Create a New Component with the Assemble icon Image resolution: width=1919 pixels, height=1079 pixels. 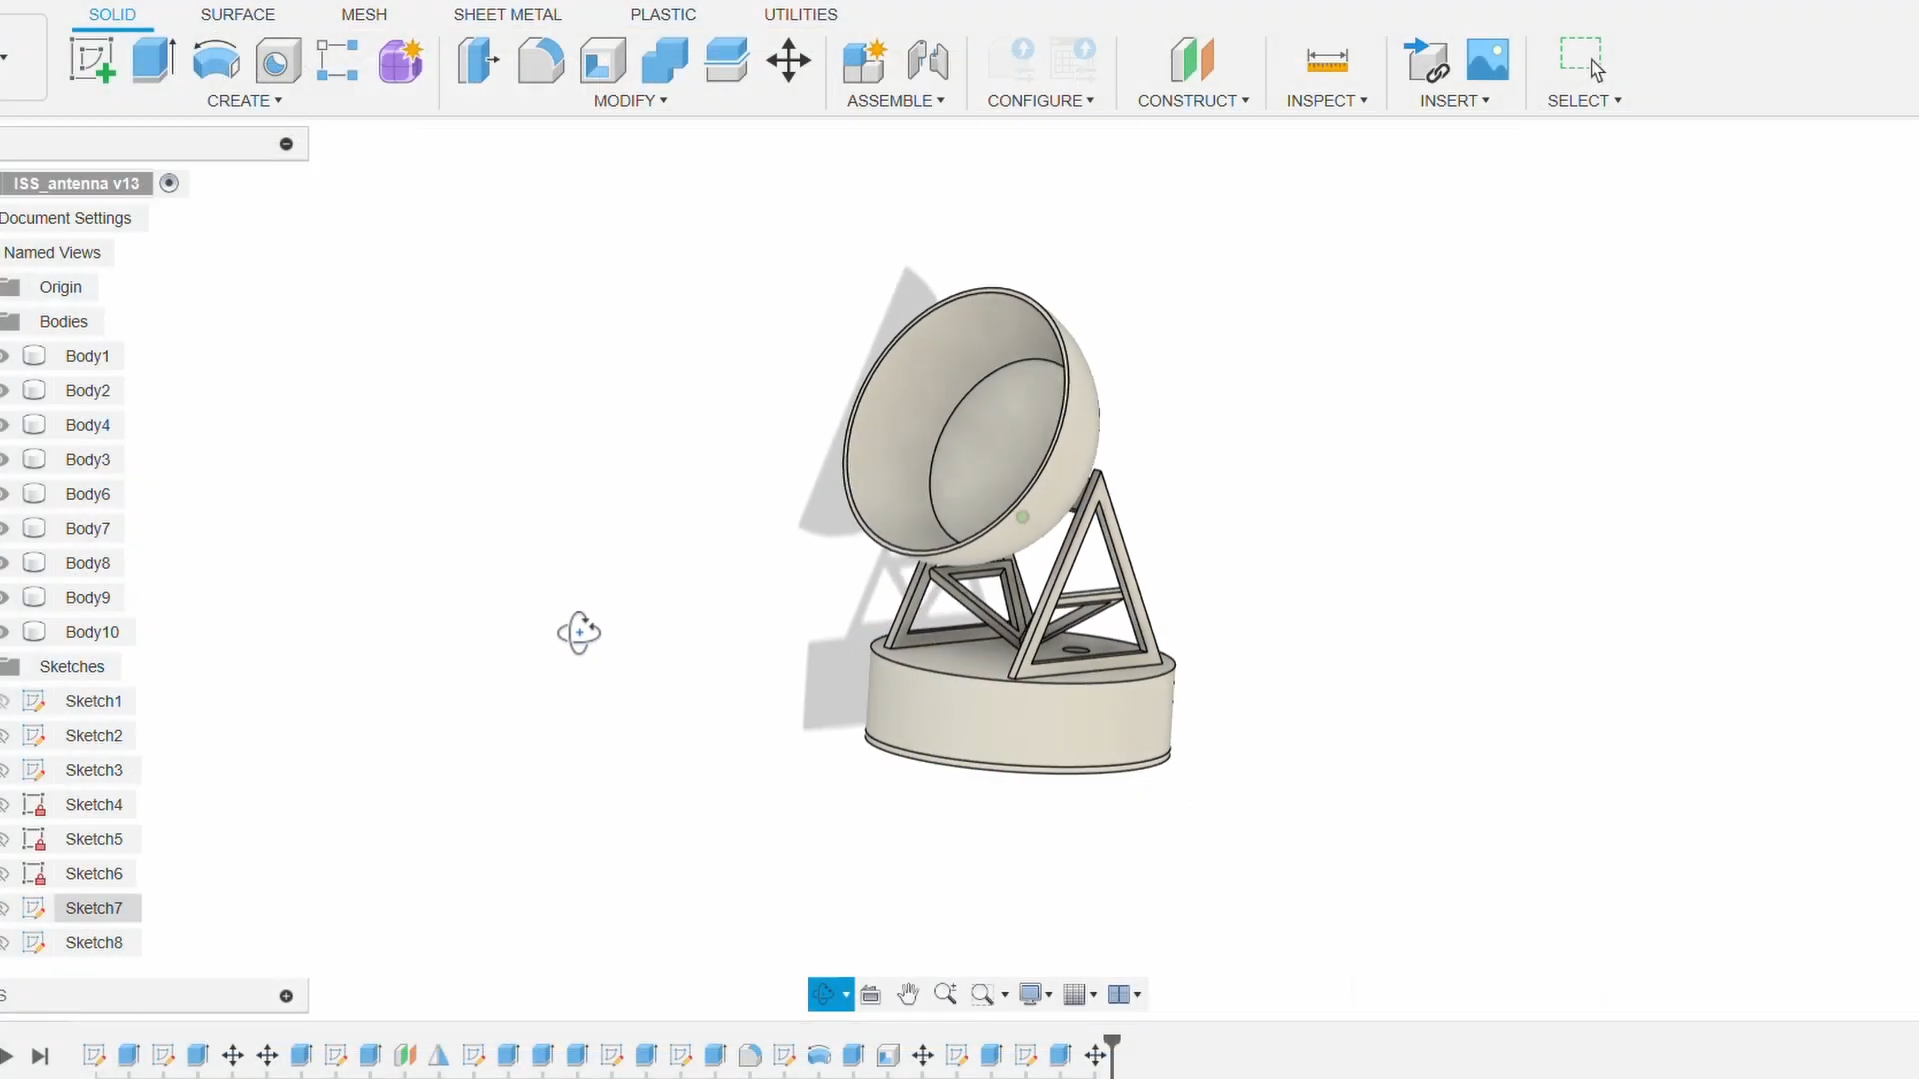coord(862,62)
